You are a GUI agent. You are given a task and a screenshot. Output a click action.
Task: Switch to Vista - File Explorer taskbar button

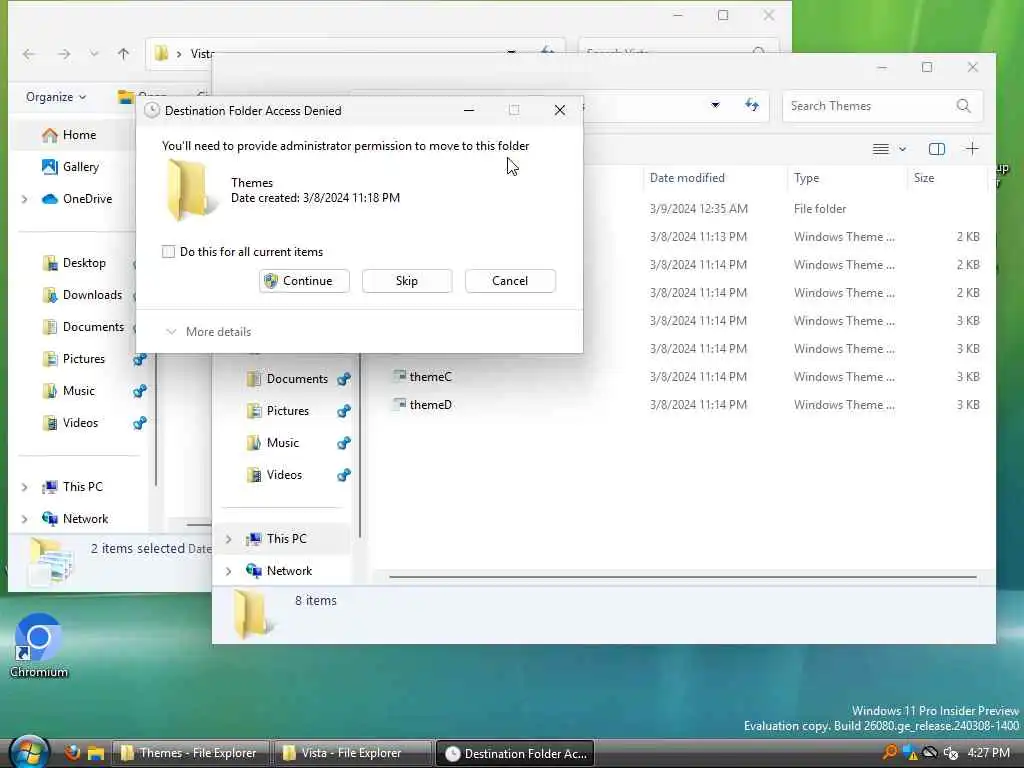[353, 753]
